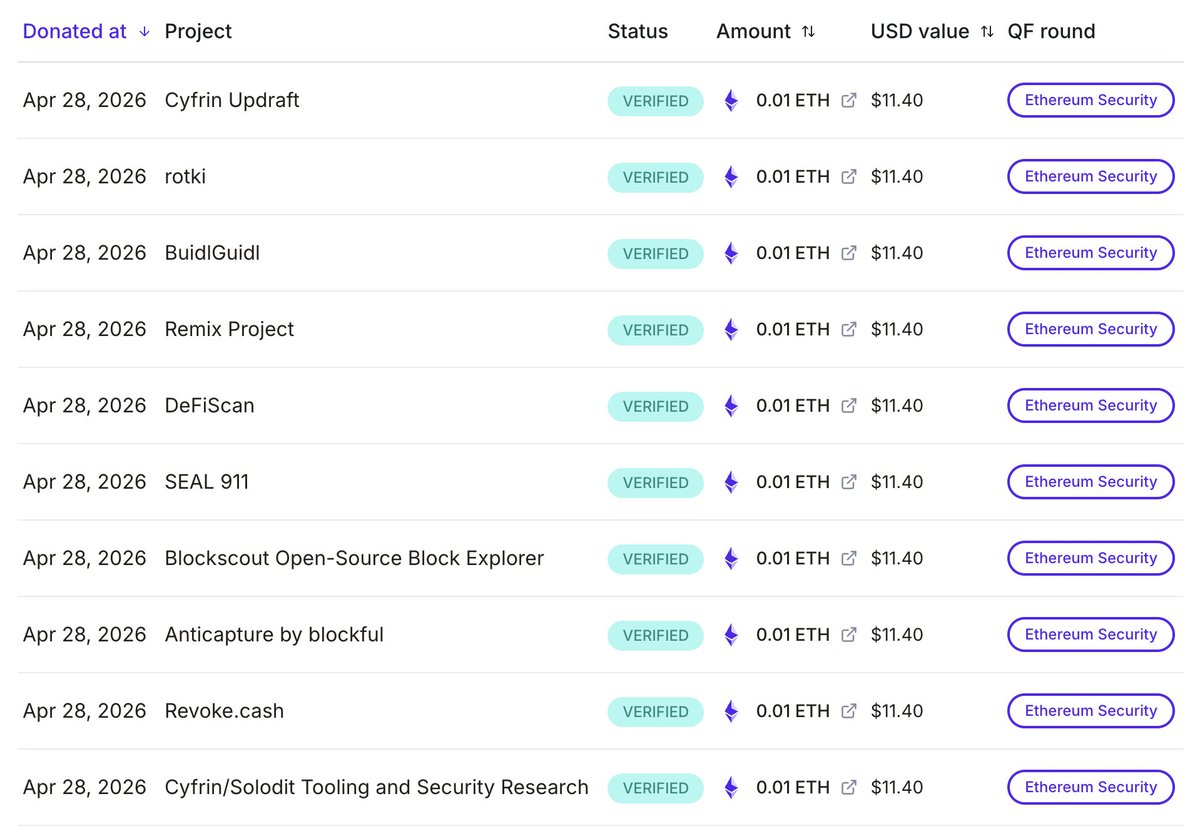The height and width of the screenshot is (836, 1200).
Task: Click Ethereum logo in SEAL 911 row
Action: click(x=731, y=482)
